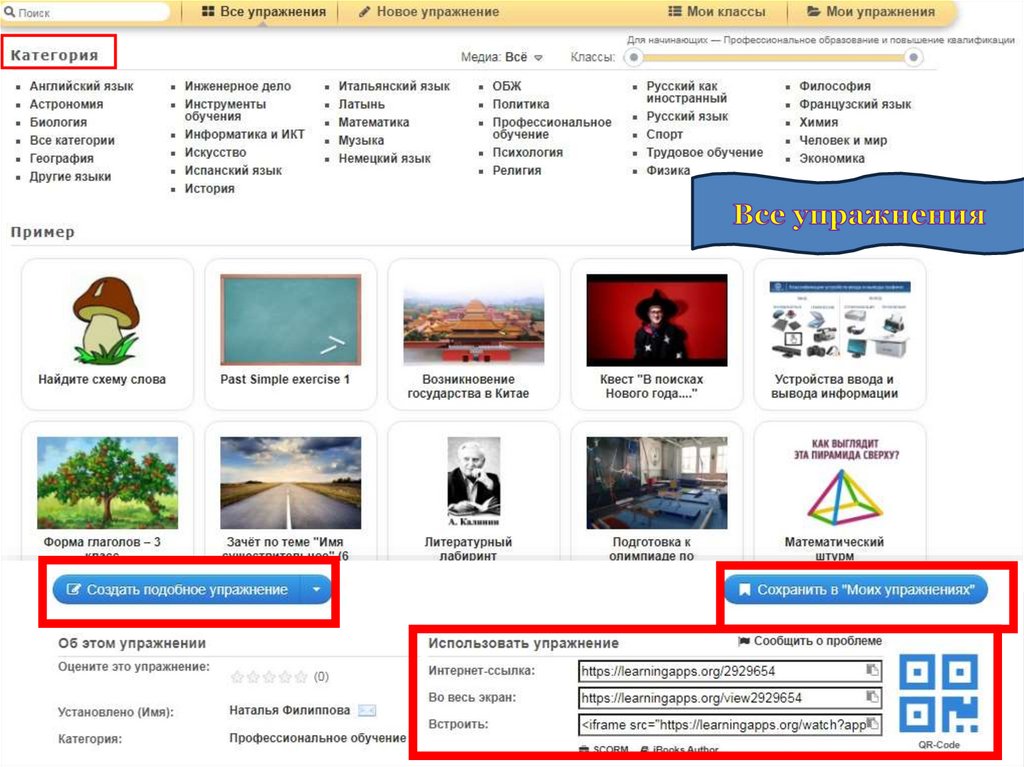
Task: Open the Новое упражнение tab
Action: click(x=428, y=12)
